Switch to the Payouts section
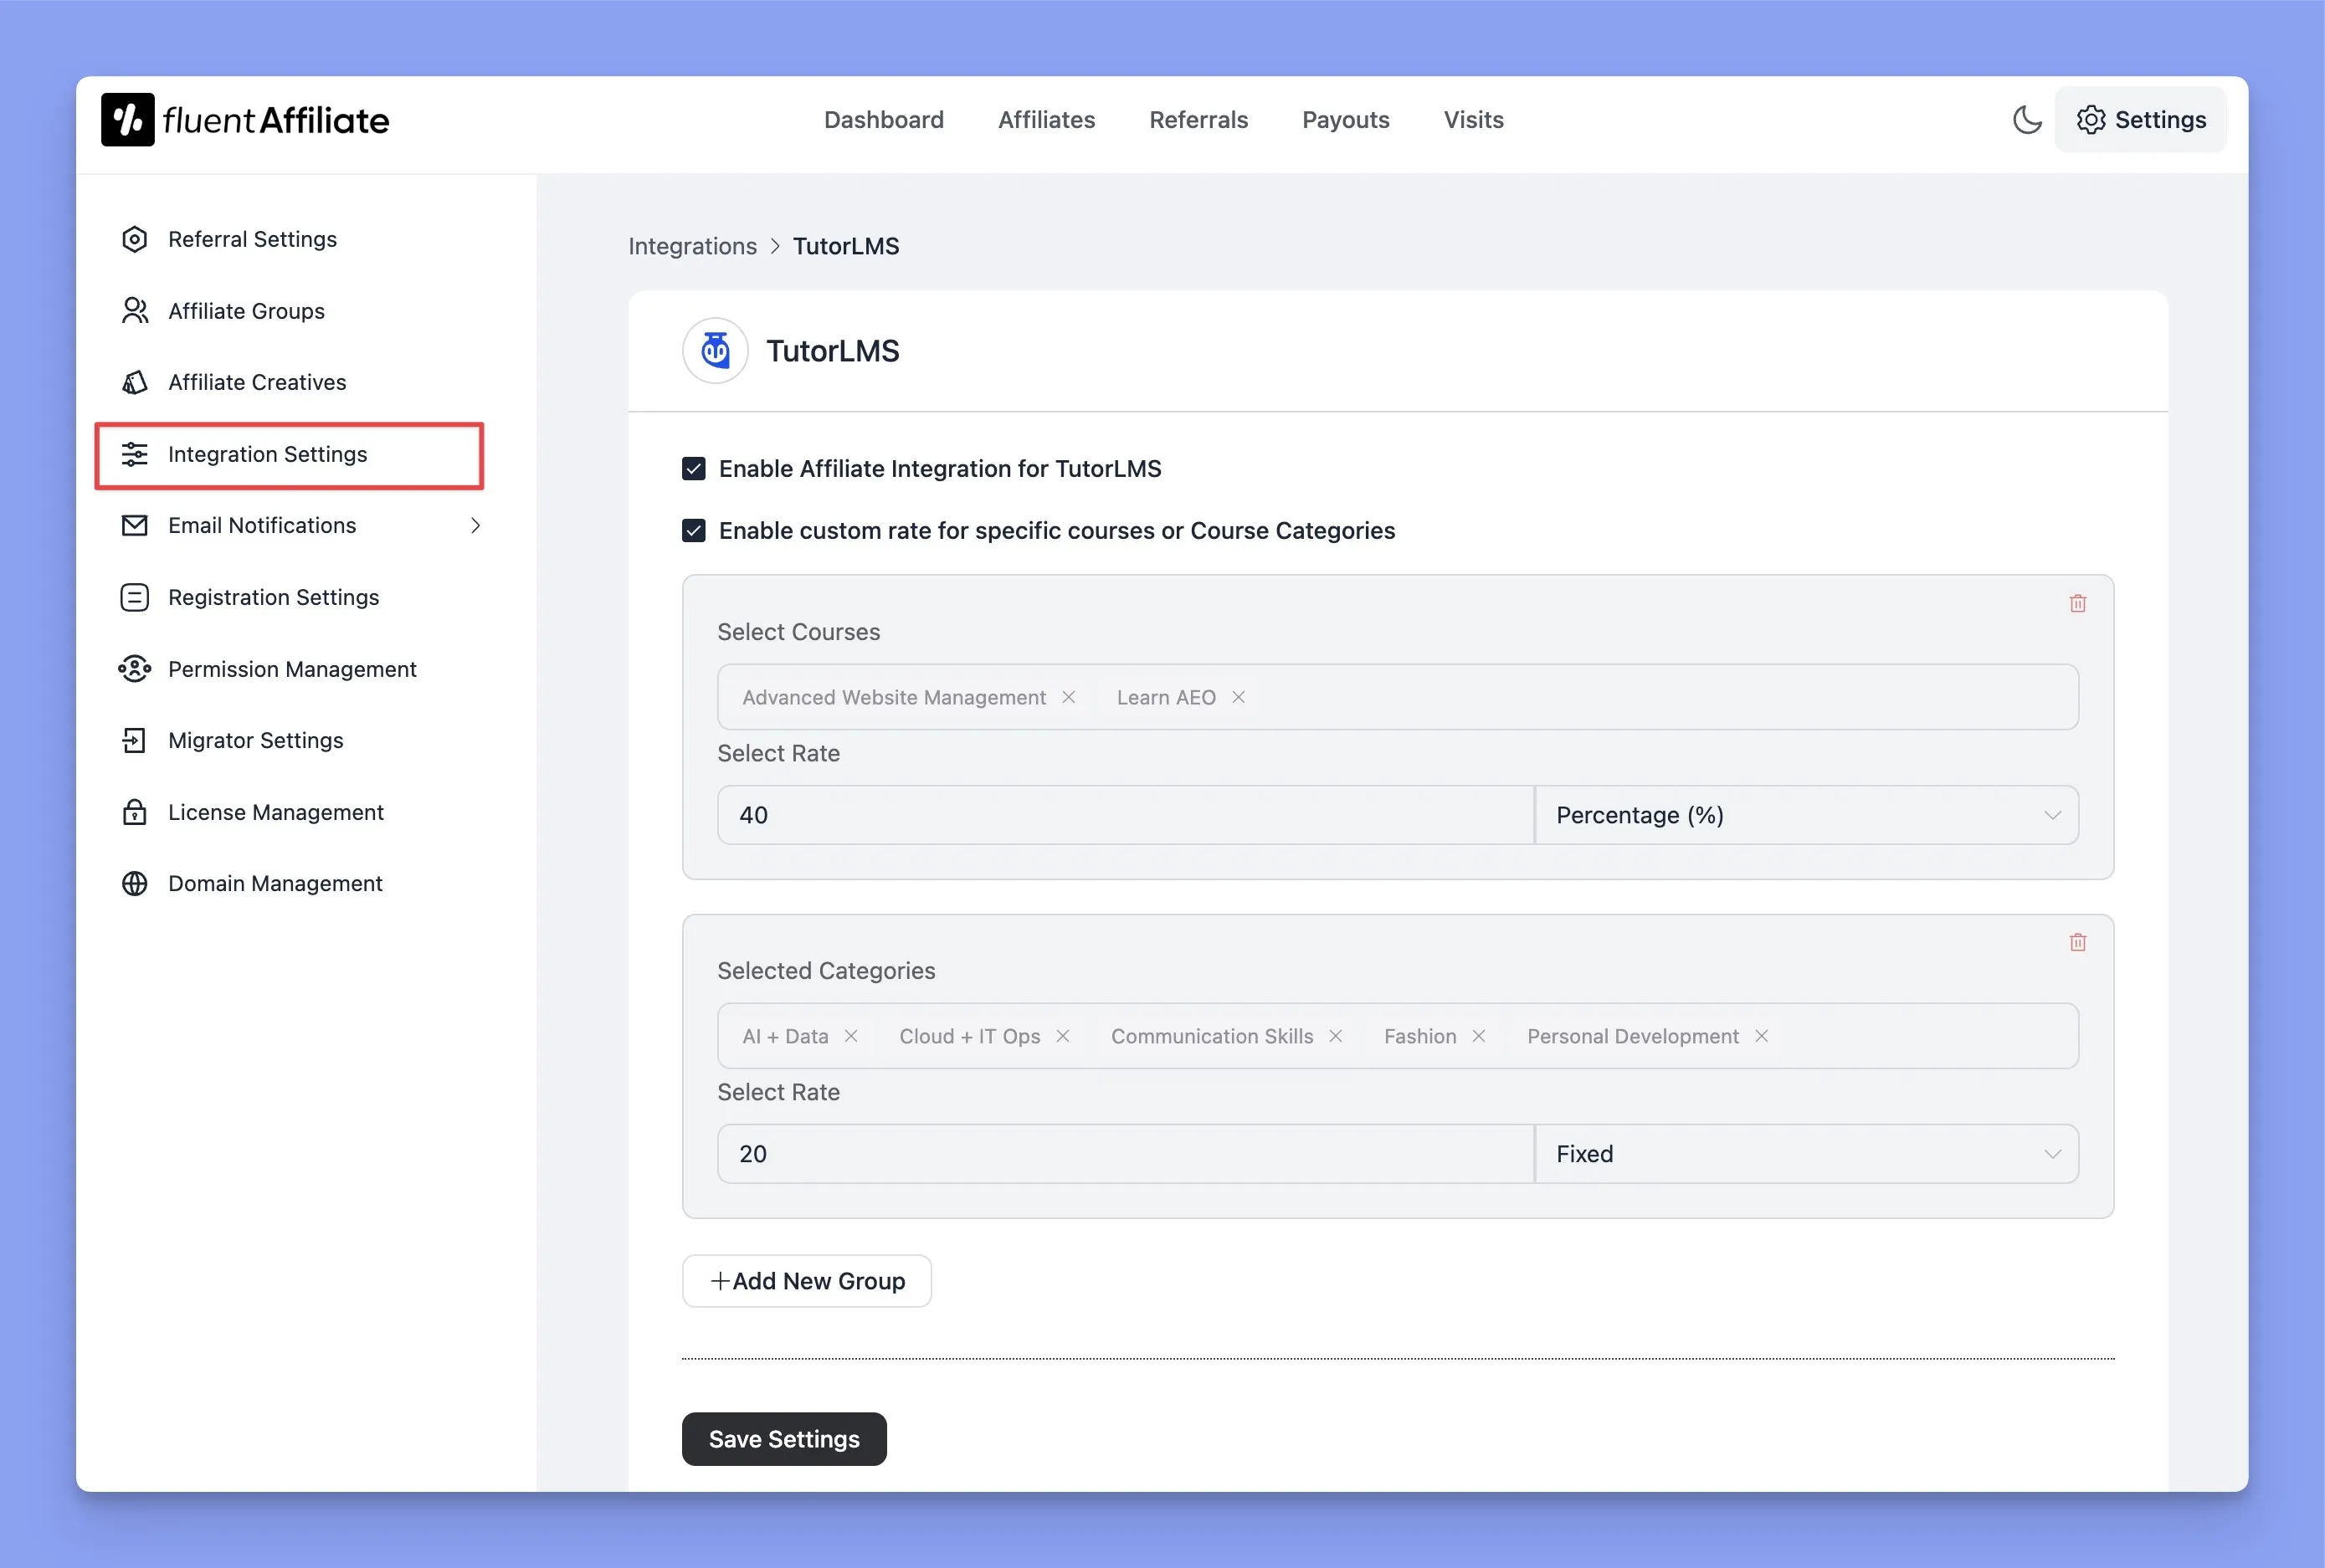Viewport: 2325px width, 1568px height. click(x=1345, y=119)
